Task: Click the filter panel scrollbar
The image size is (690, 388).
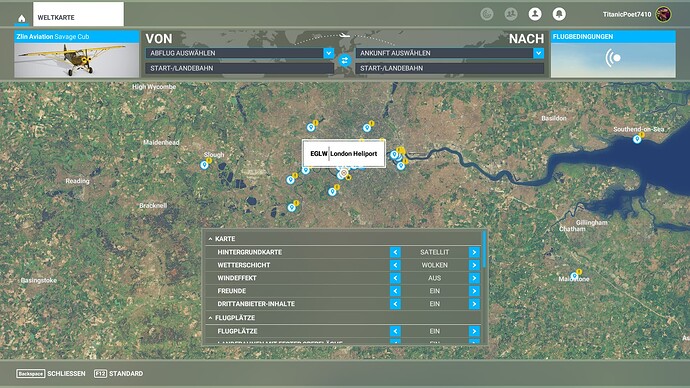Action: click(x=484, y=249)
